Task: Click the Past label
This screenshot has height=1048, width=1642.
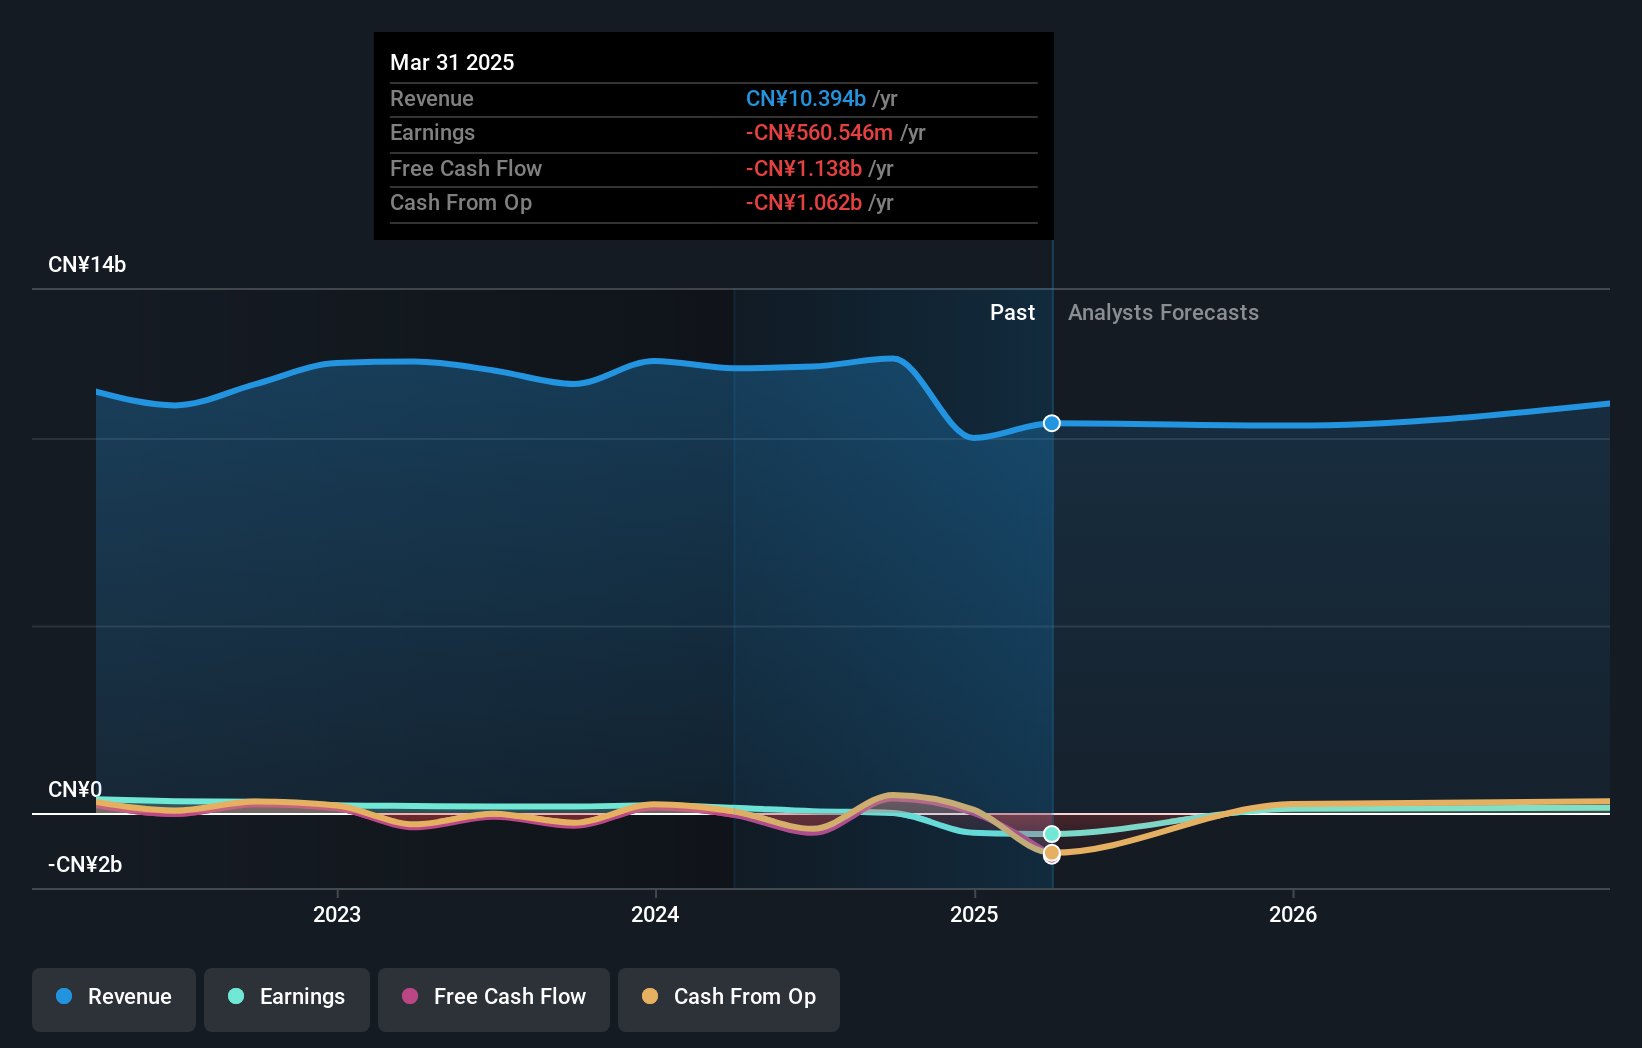Action: (1012, 313)
